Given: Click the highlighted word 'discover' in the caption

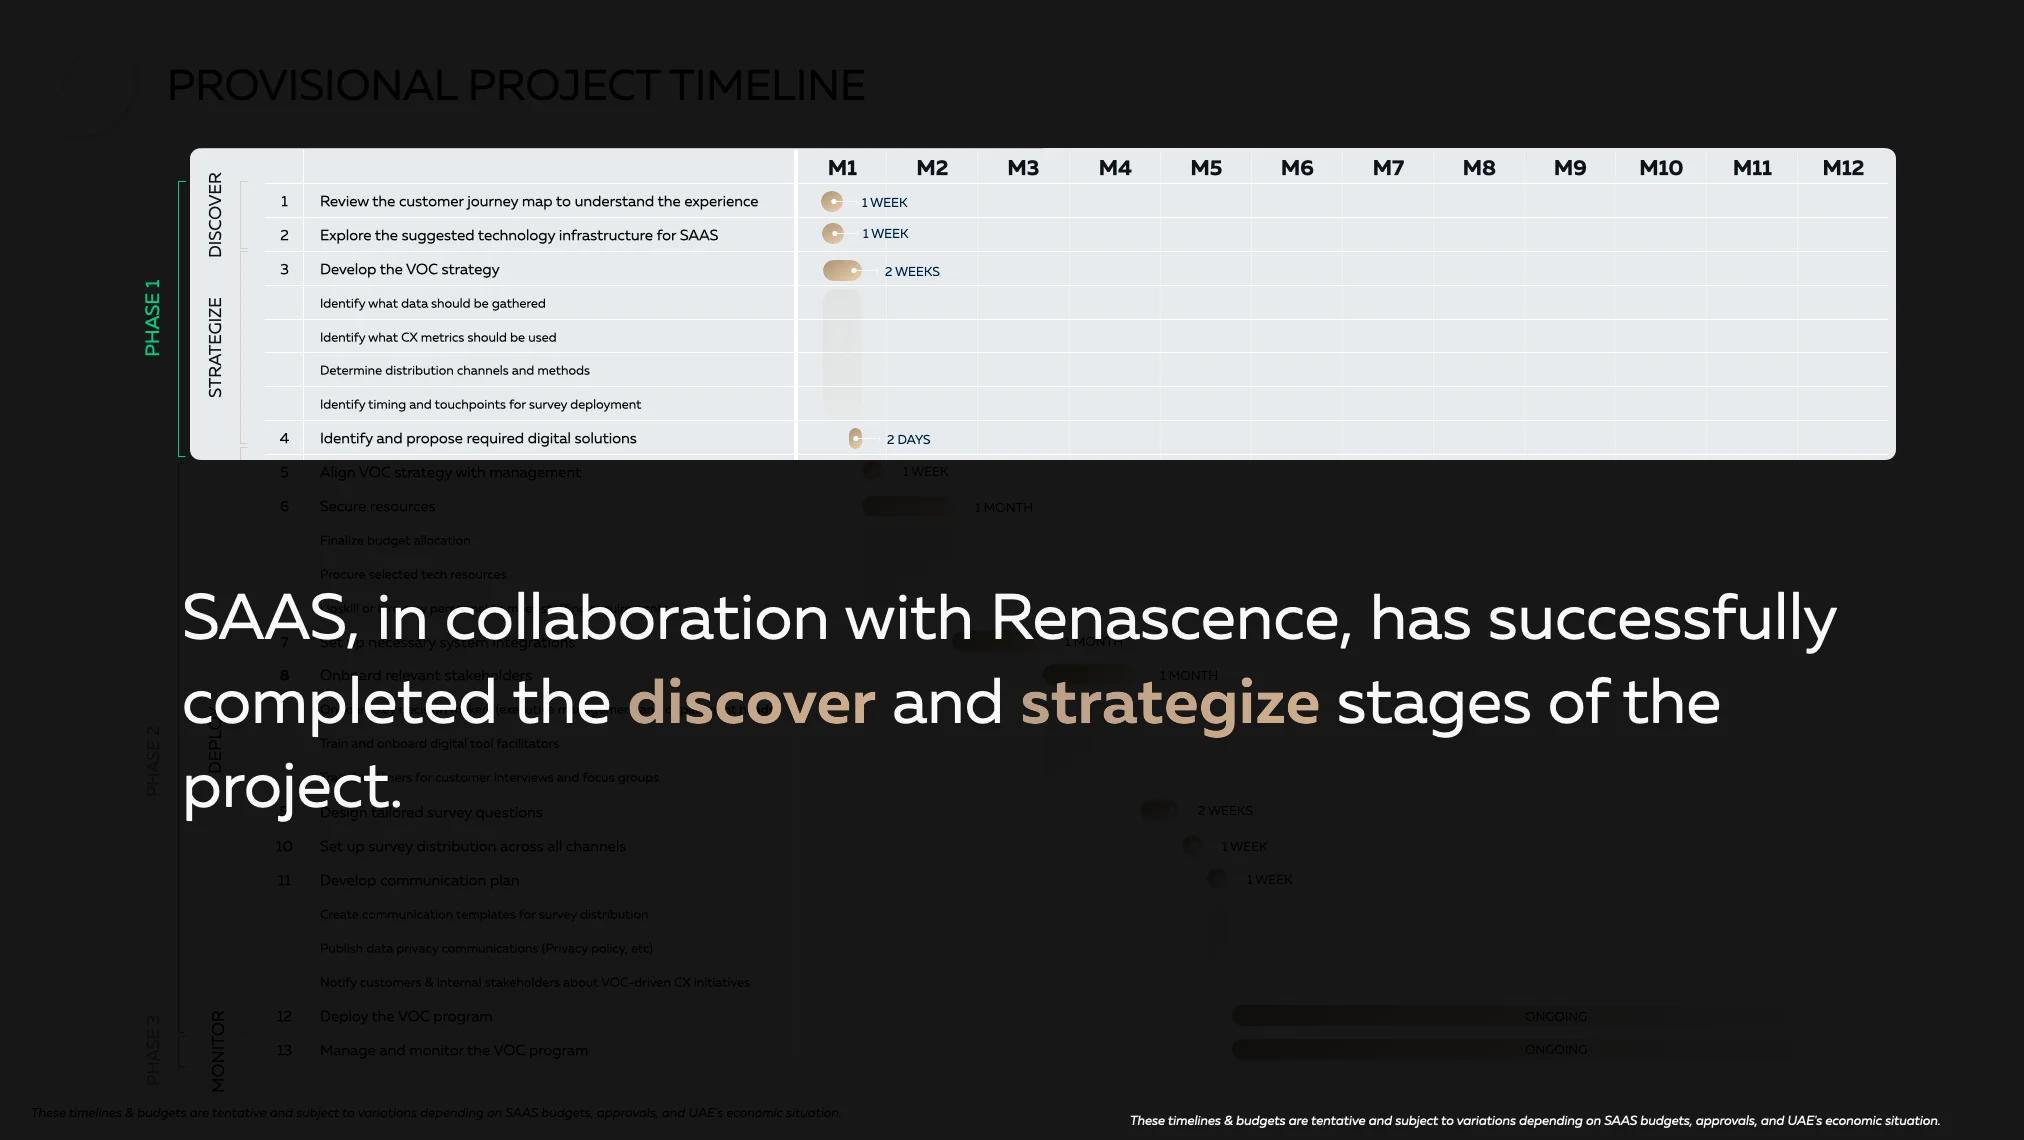Looking at the screenshot, I should pos(752,702).
